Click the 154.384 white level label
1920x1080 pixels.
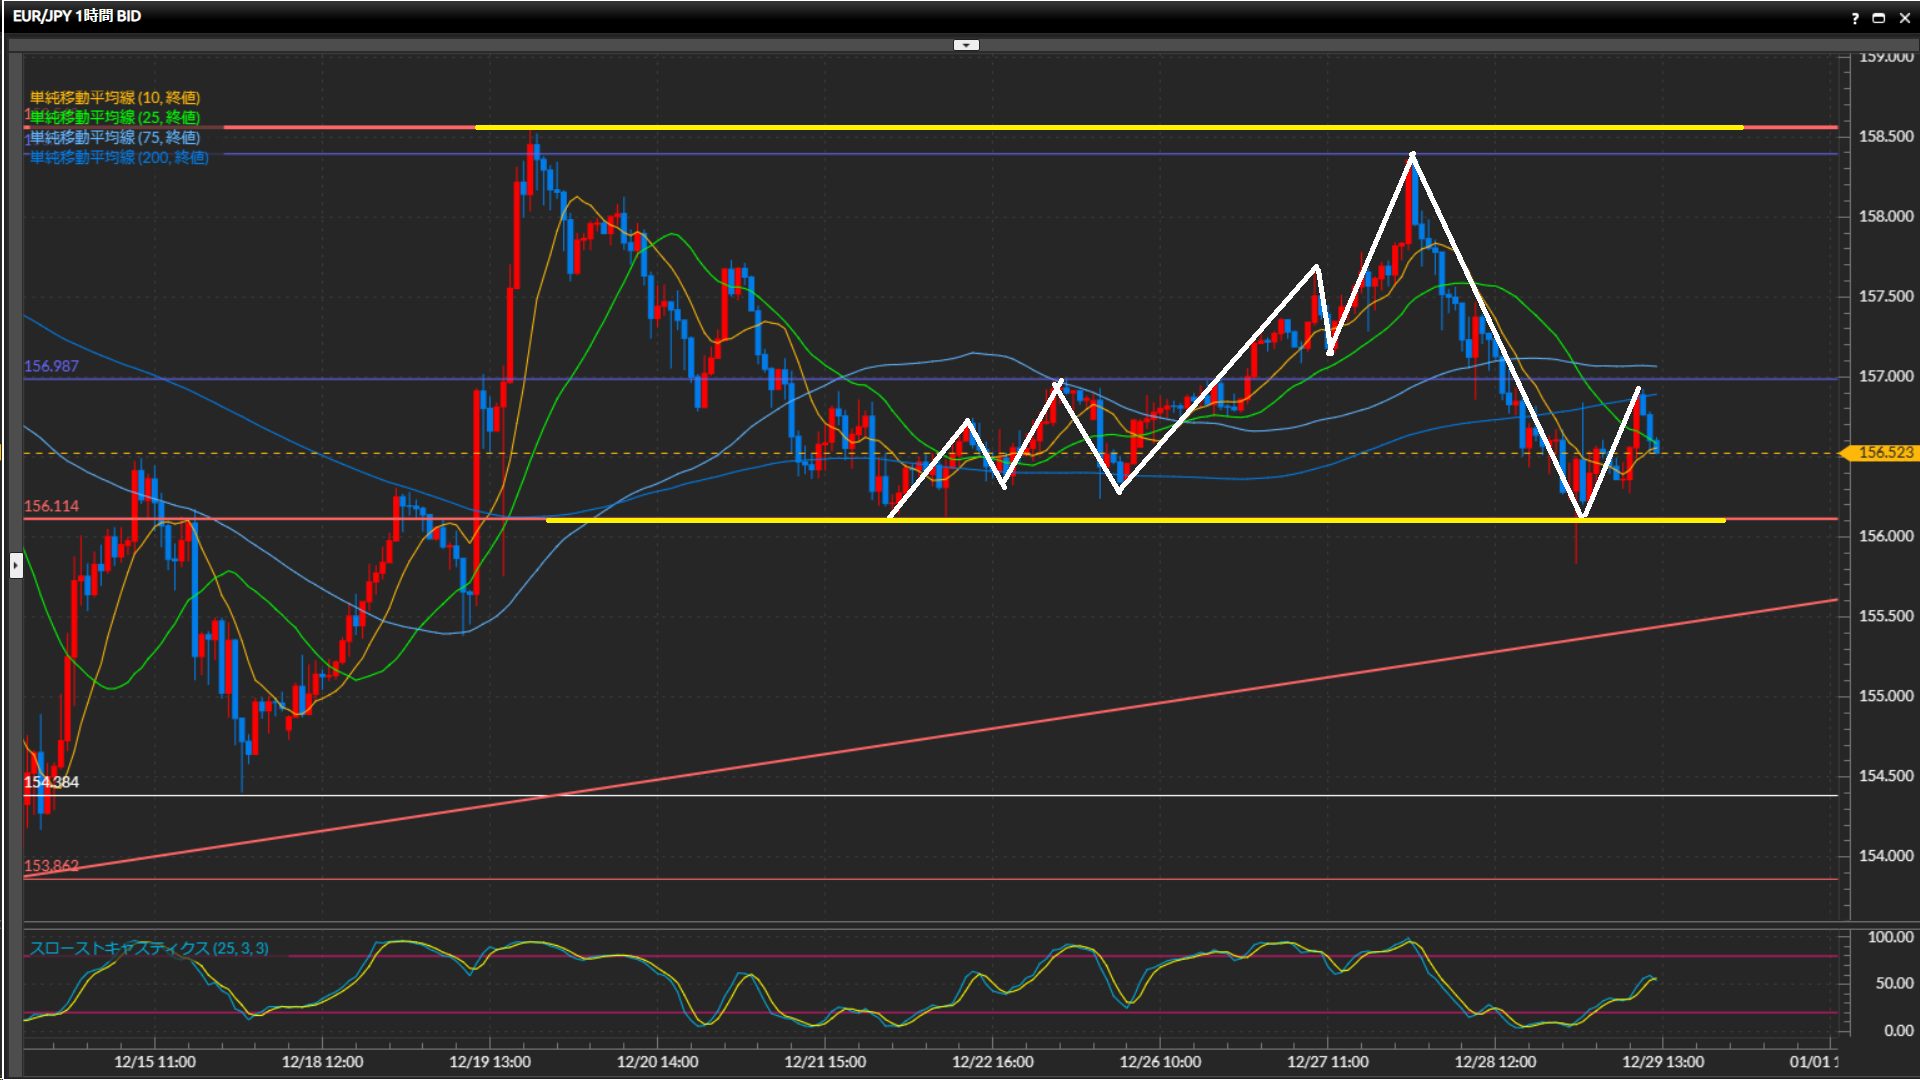51,782
